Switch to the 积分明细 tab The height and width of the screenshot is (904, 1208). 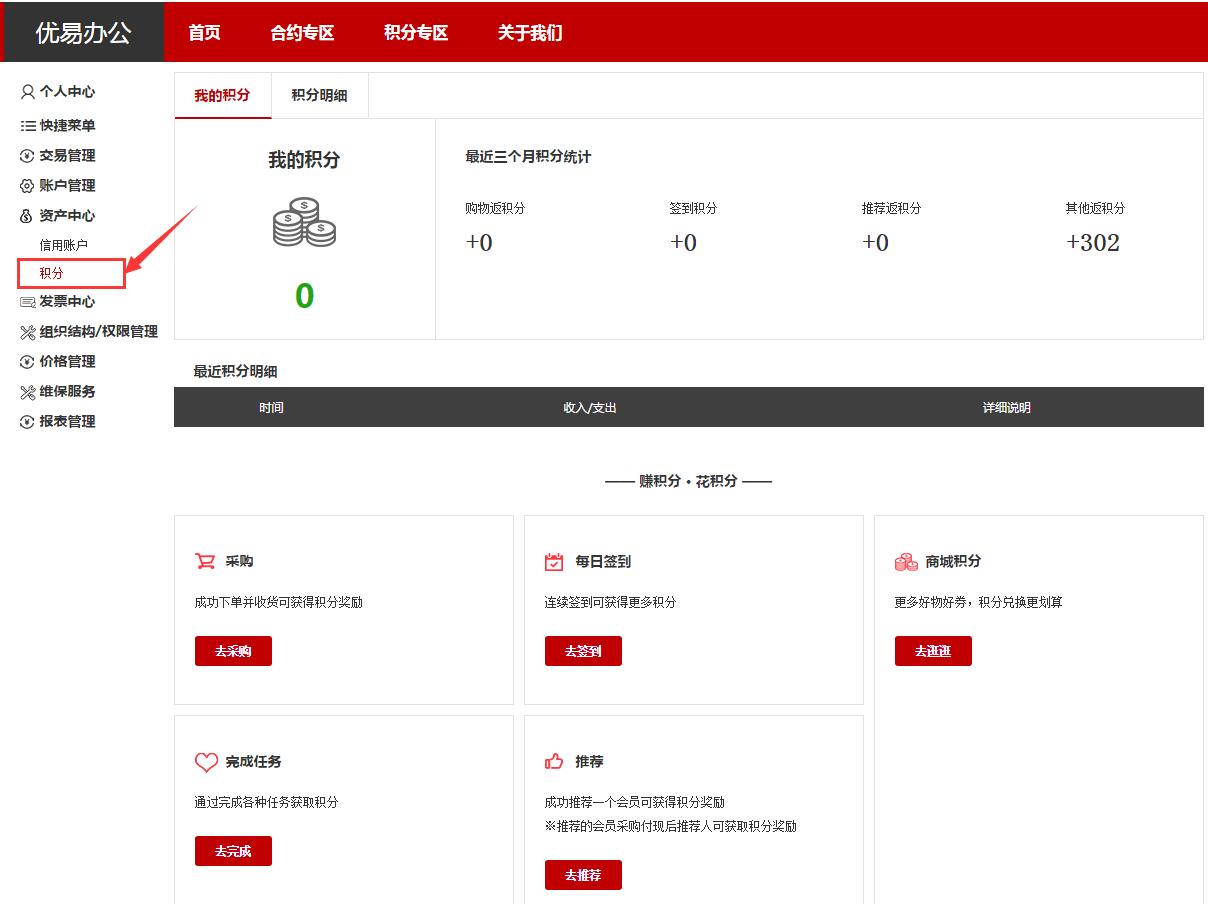click(x=319, y=96)
